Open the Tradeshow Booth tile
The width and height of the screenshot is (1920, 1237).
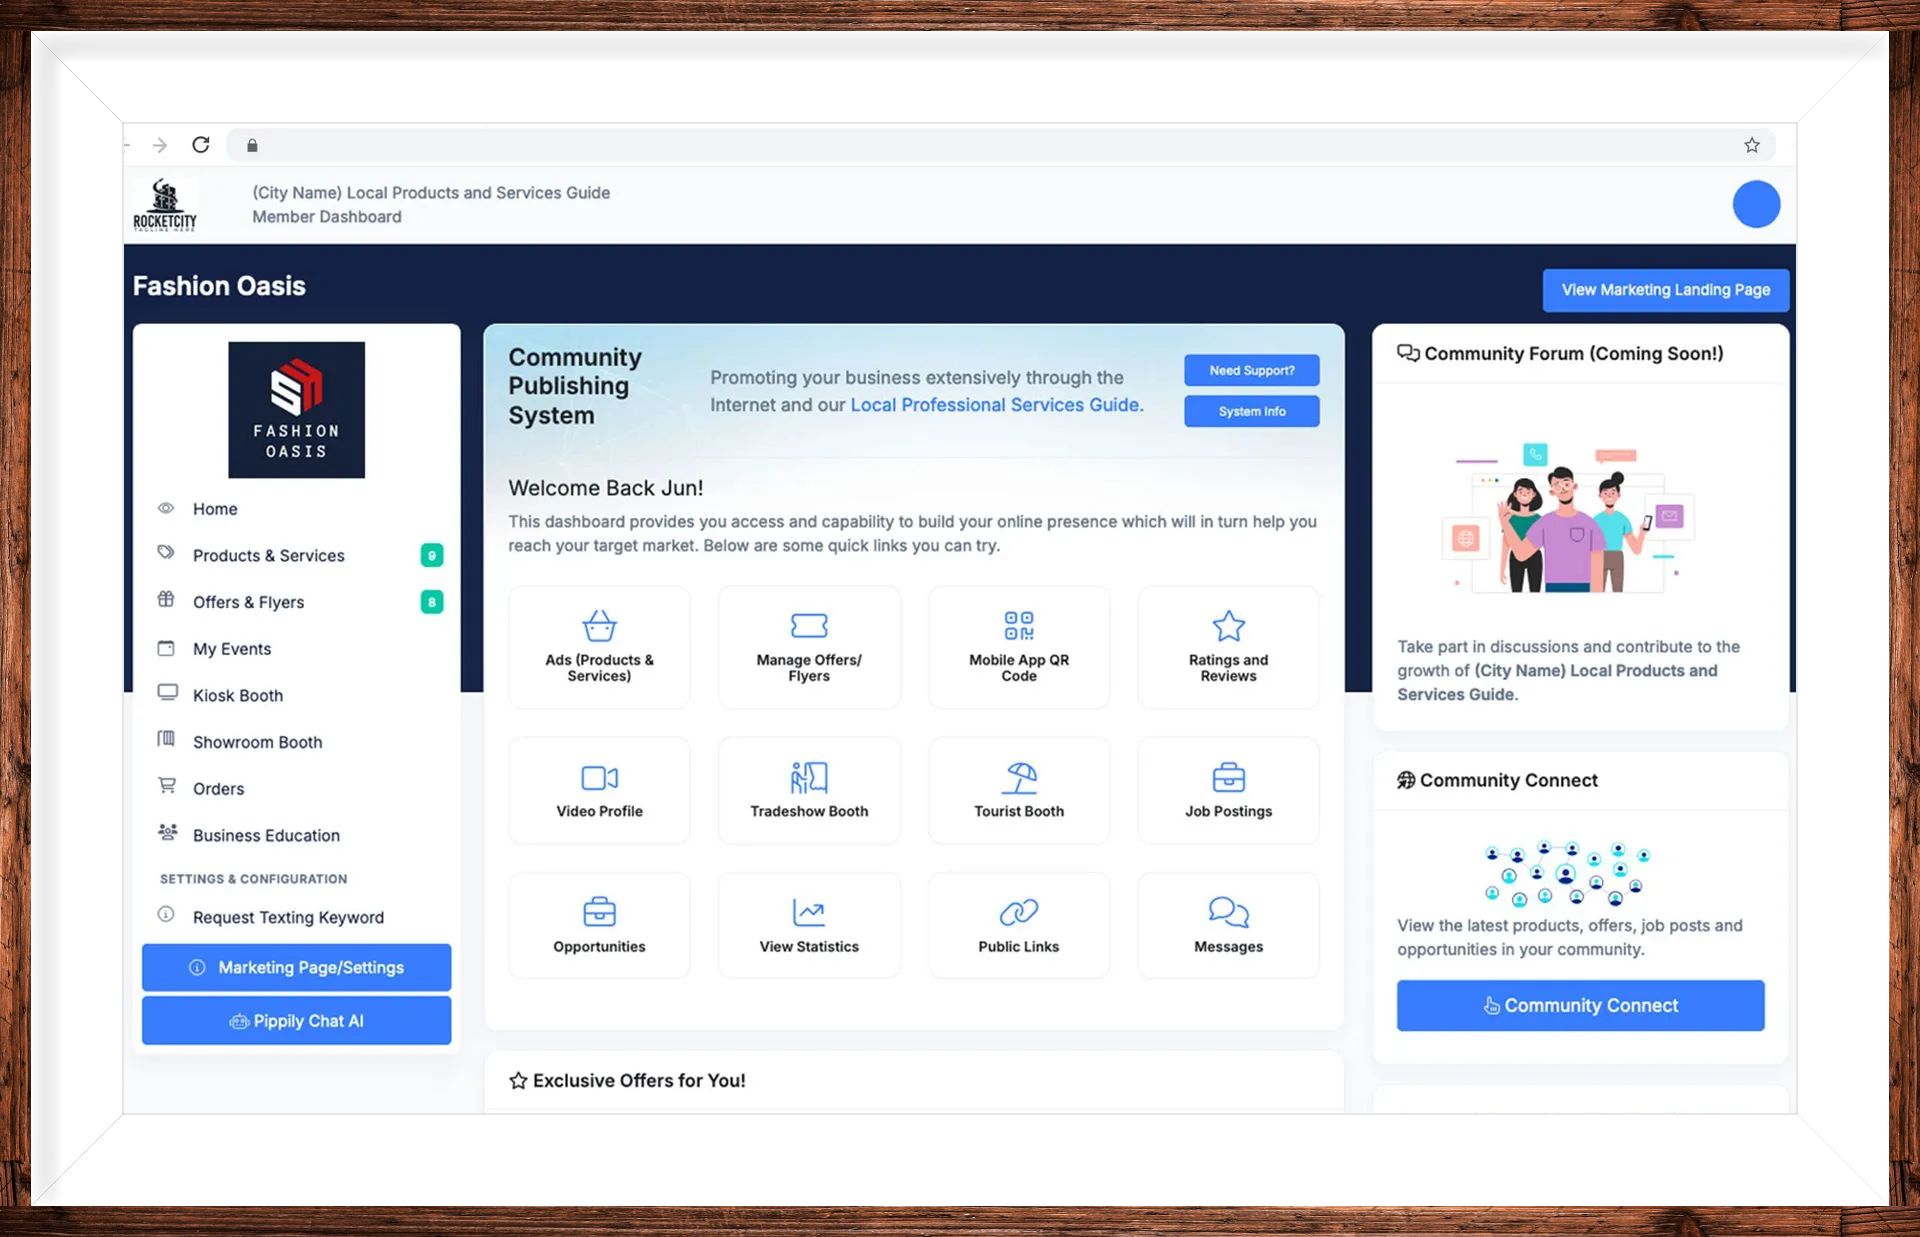(808, 790)
